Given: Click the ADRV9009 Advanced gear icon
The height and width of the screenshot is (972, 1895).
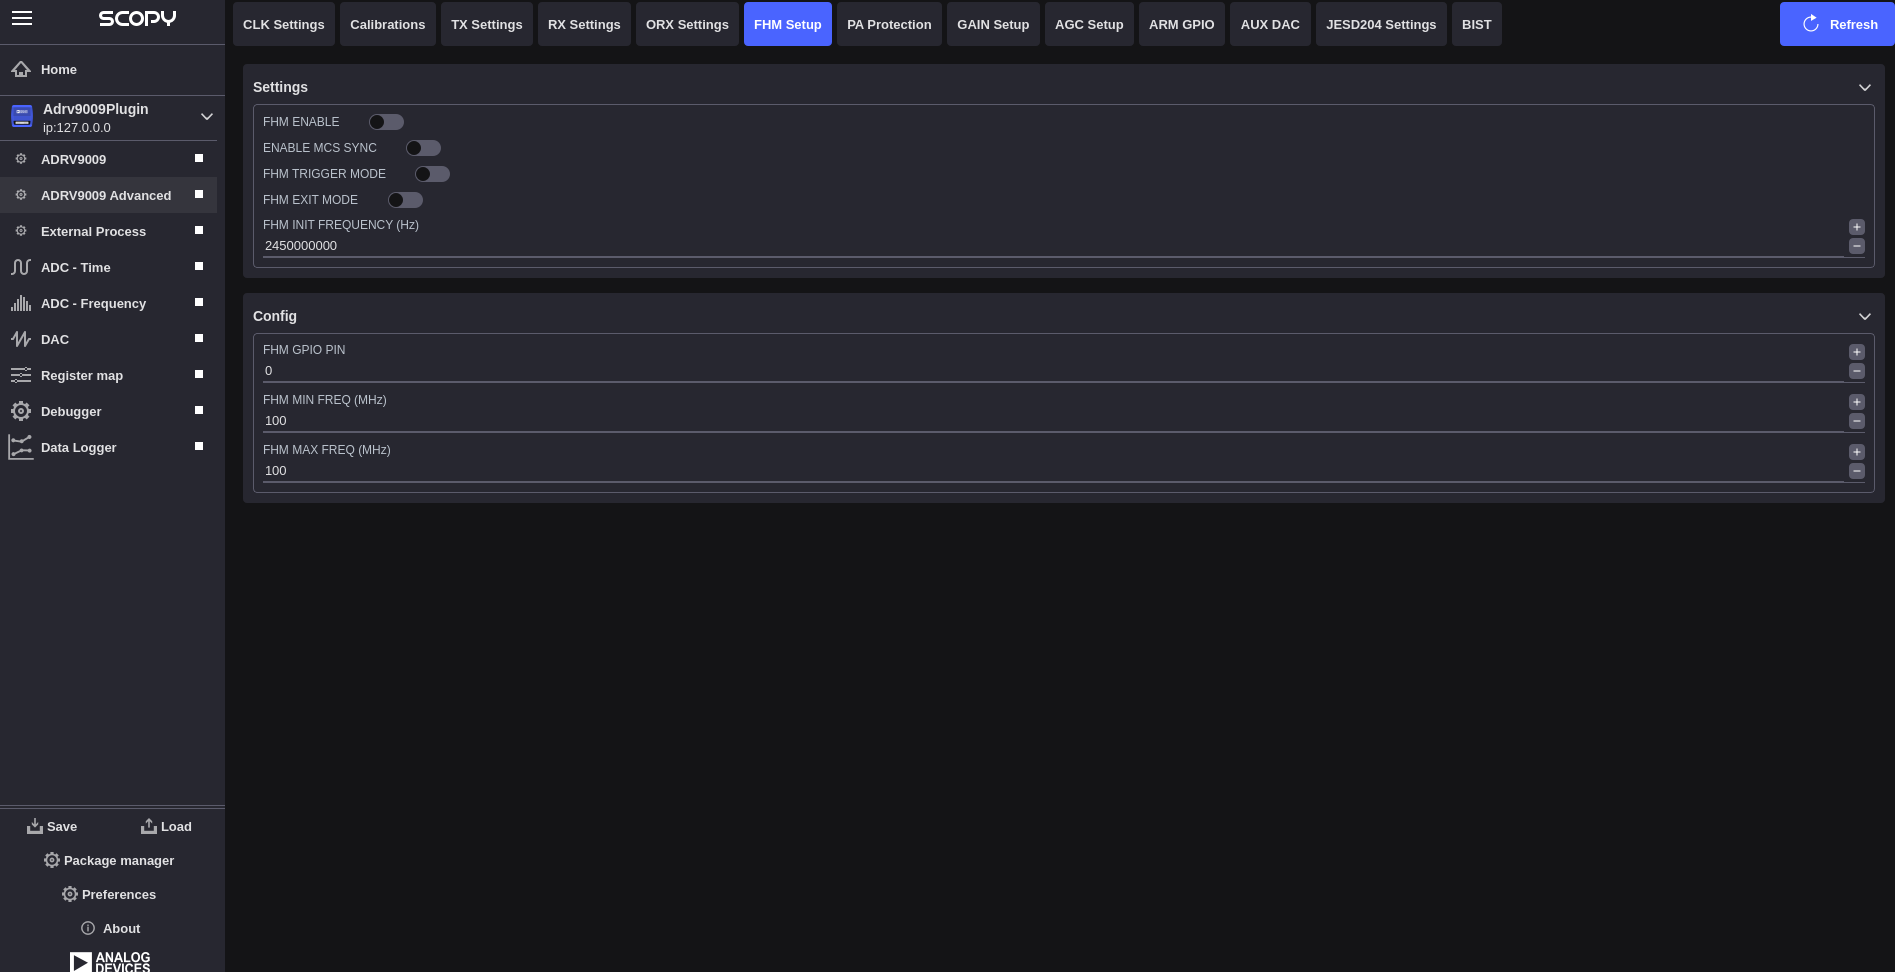Looking at the screenshot, I should click(21, 195).
